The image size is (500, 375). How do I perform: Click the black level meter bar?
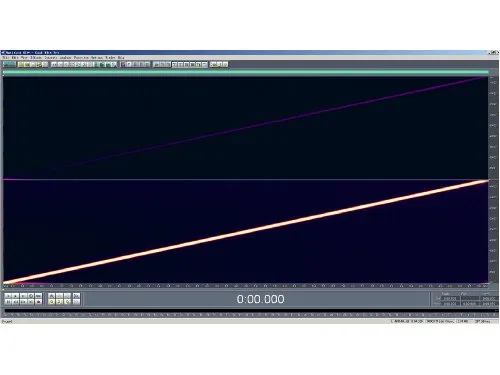tap(251, 311)
